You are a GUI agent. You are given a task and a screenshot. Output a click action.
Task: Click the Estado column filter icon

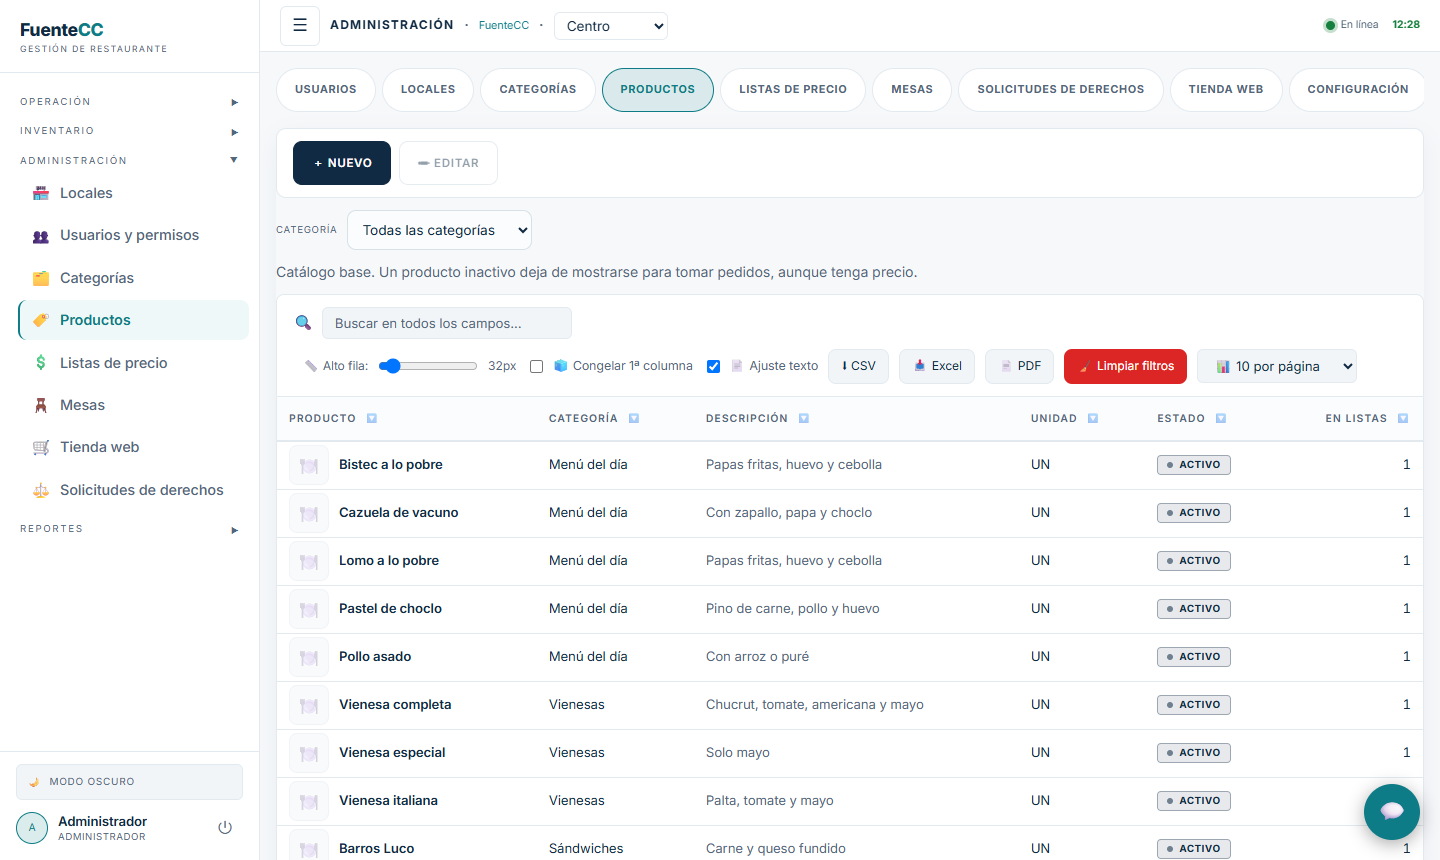pyautogui.click(x=1221, y=419)
